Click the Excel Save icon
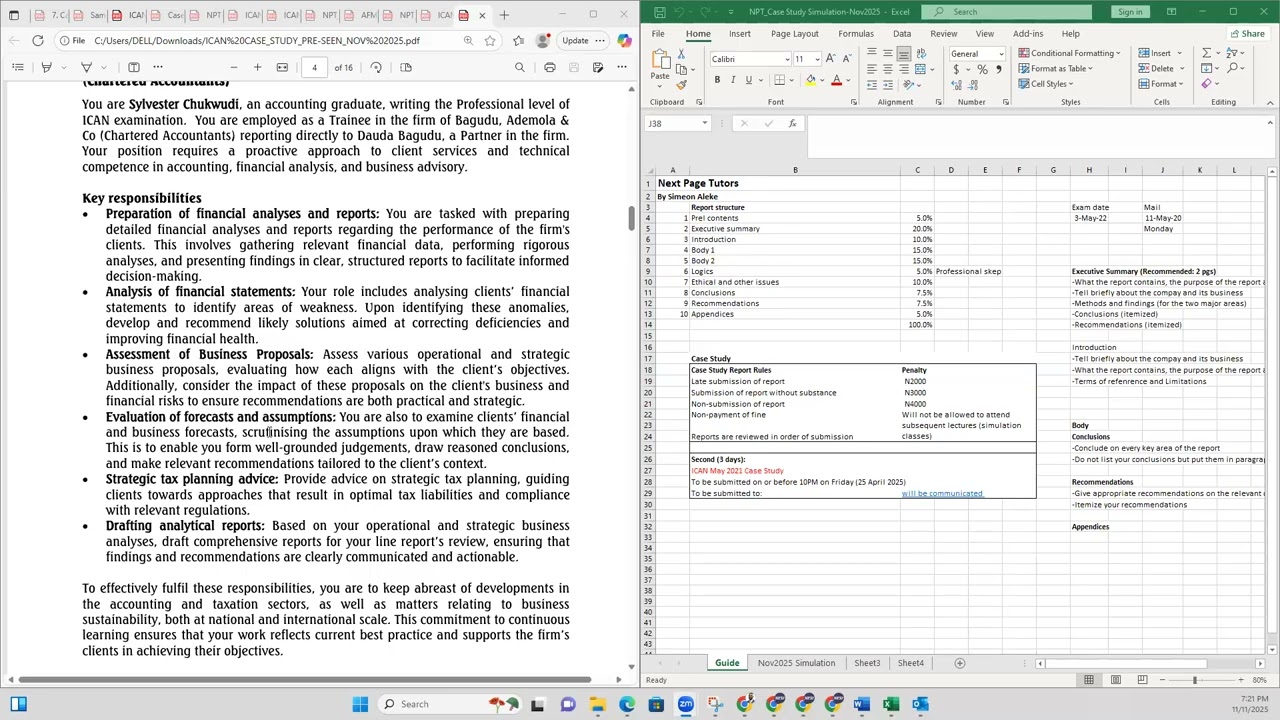1280x720 pixels. 660,12
